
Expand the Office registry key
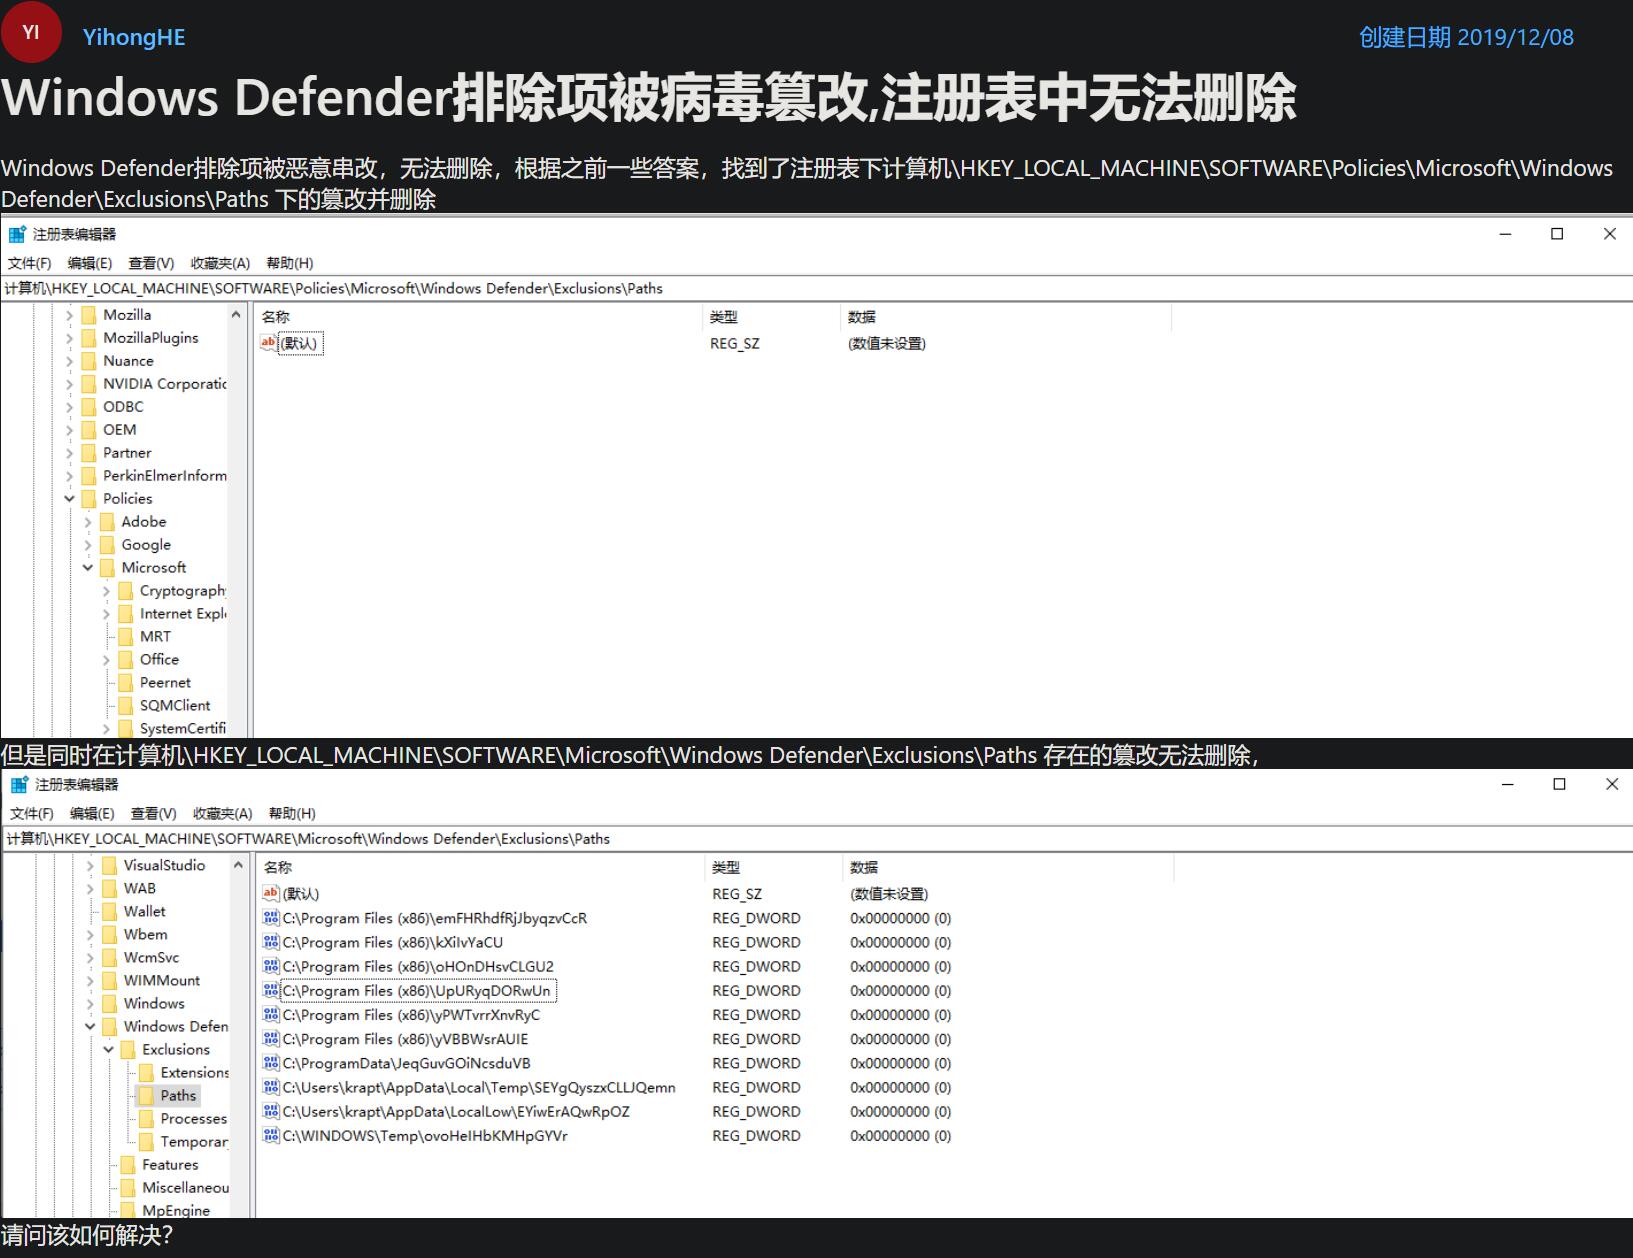[106, 660]
